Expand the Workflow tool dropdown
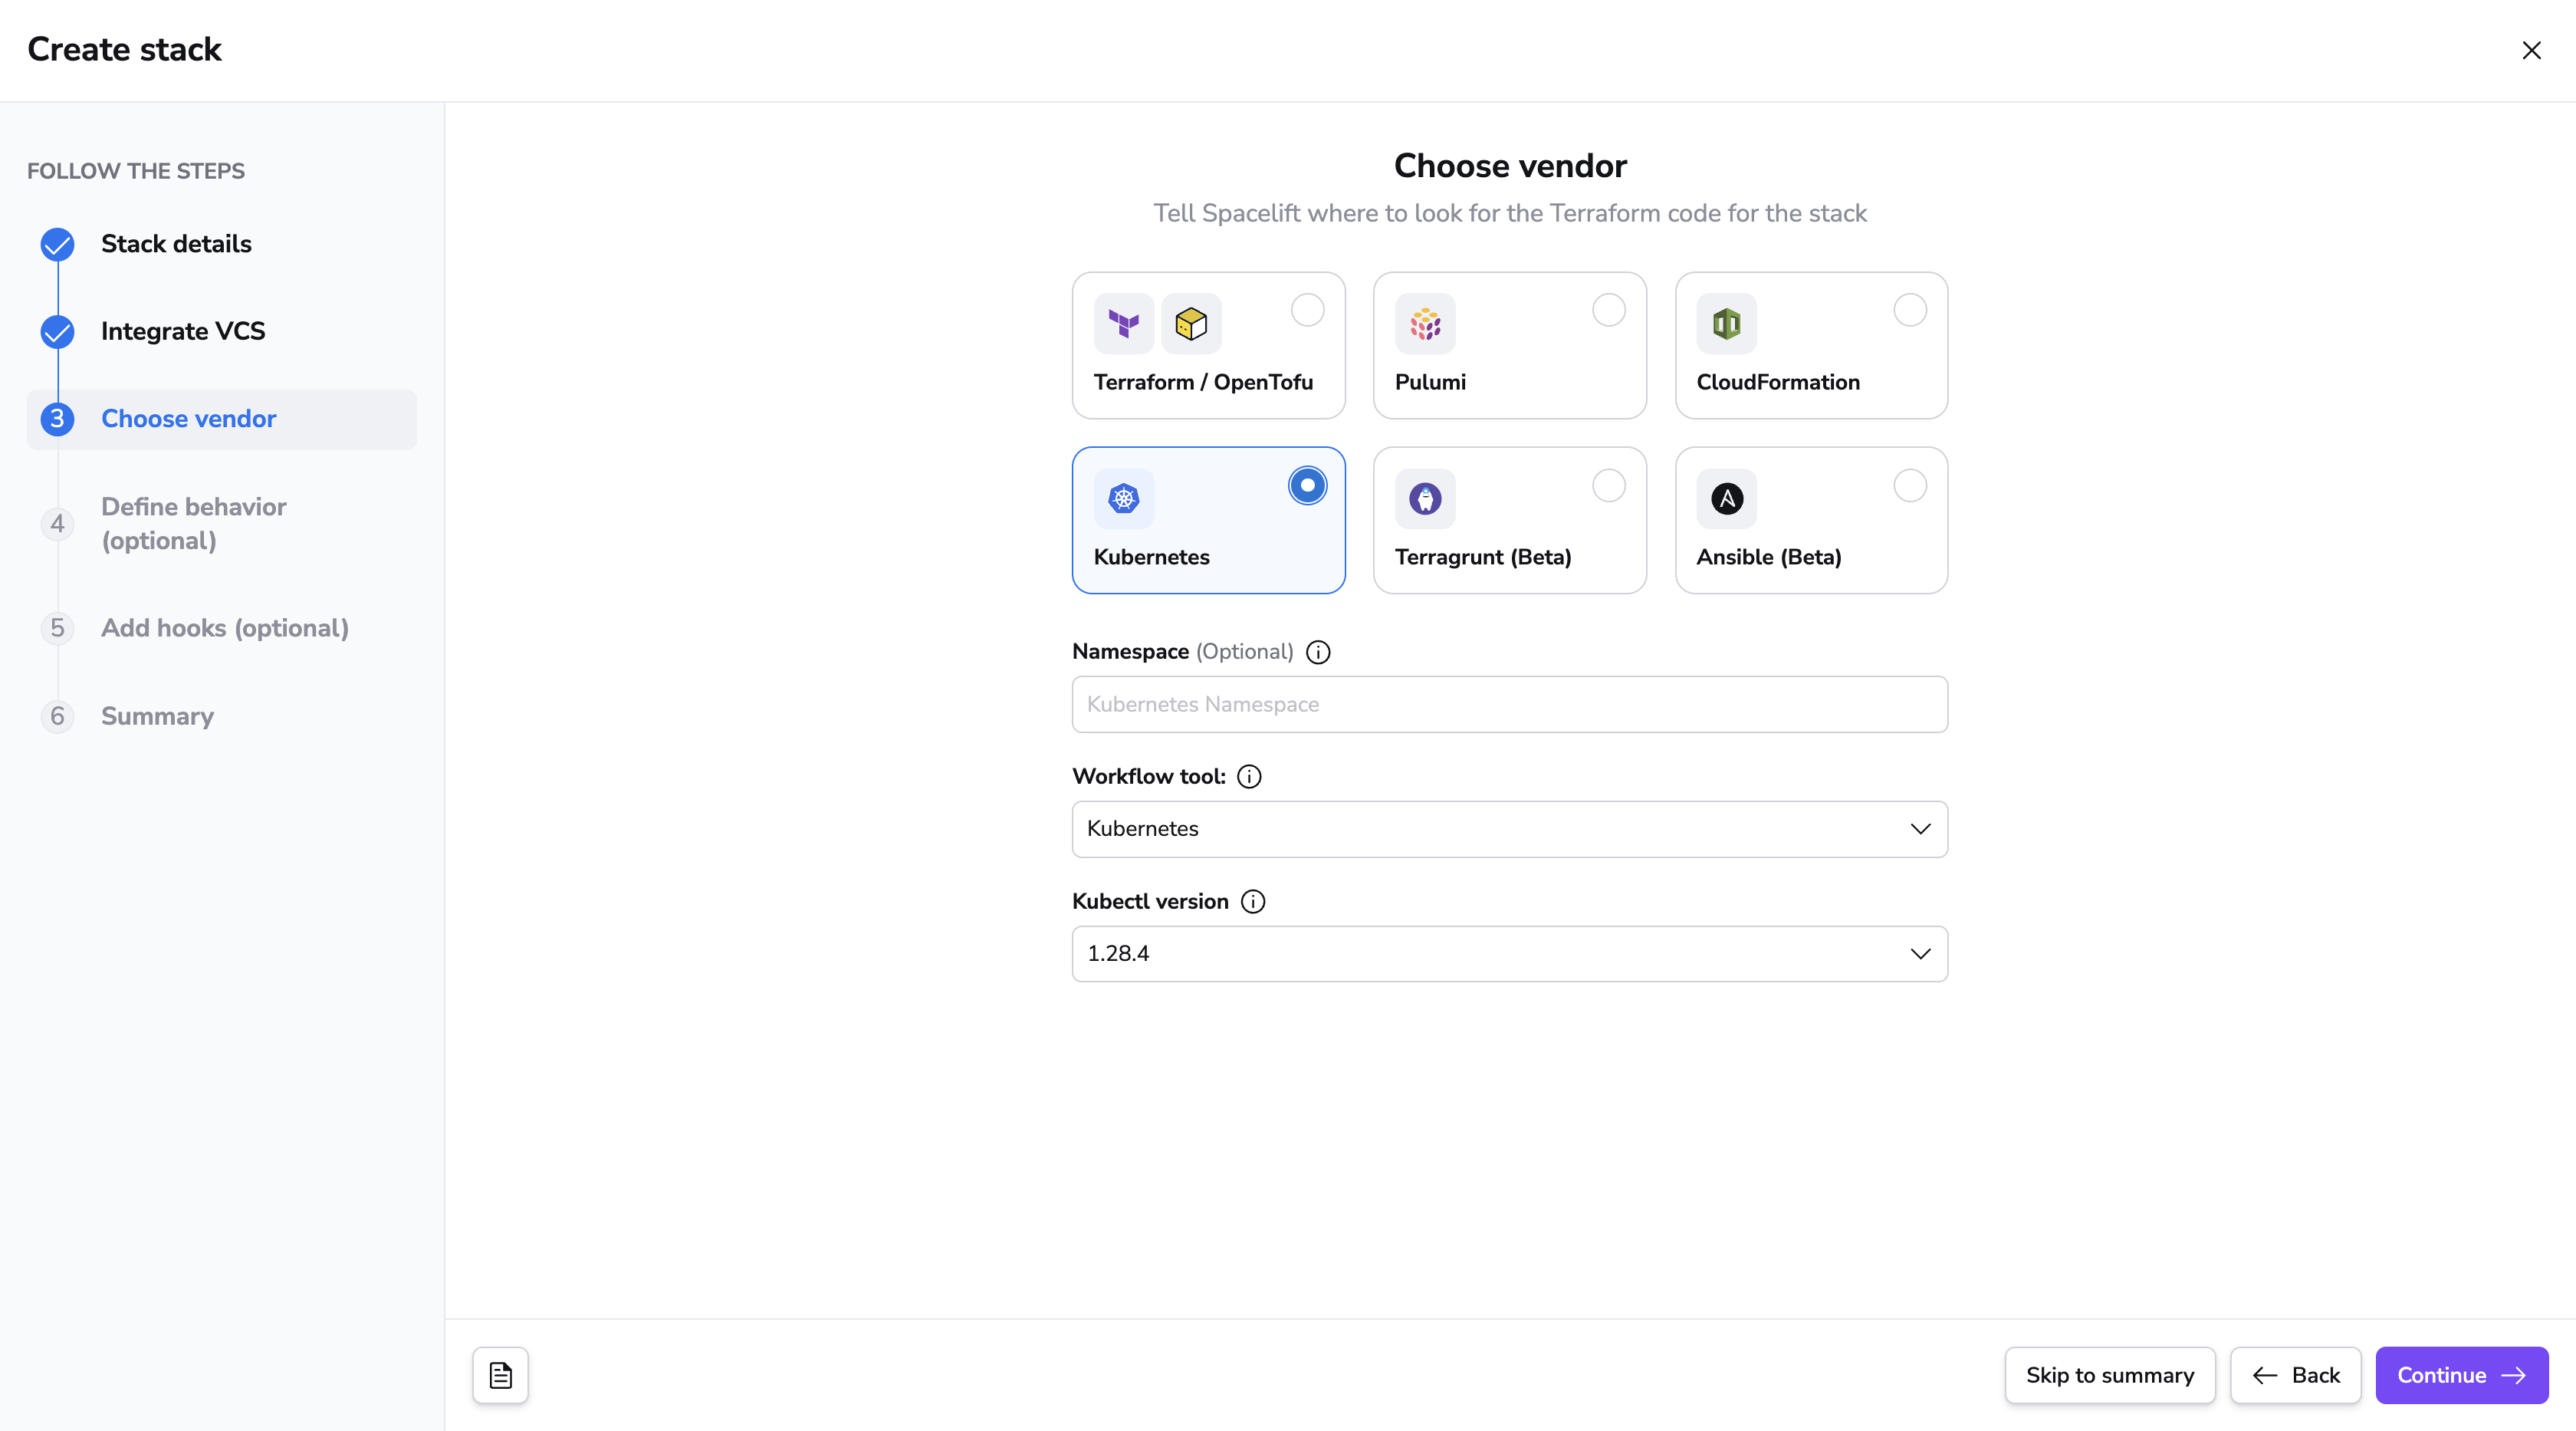 pyautogui.click(x=1510, y=829)
